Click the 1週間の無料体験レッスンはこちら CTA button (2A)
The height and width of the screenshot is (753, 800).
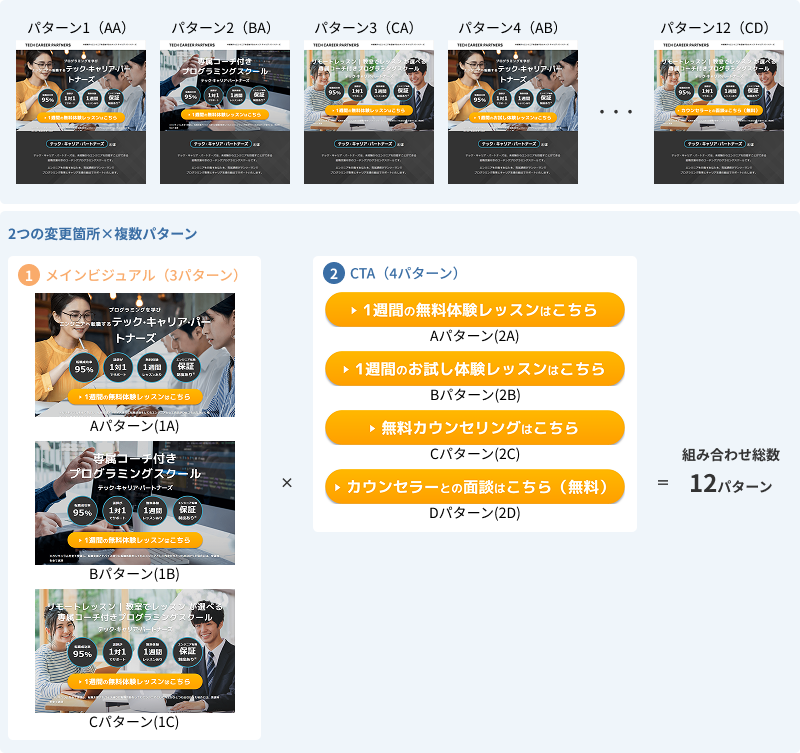click(x=474, y=310)
